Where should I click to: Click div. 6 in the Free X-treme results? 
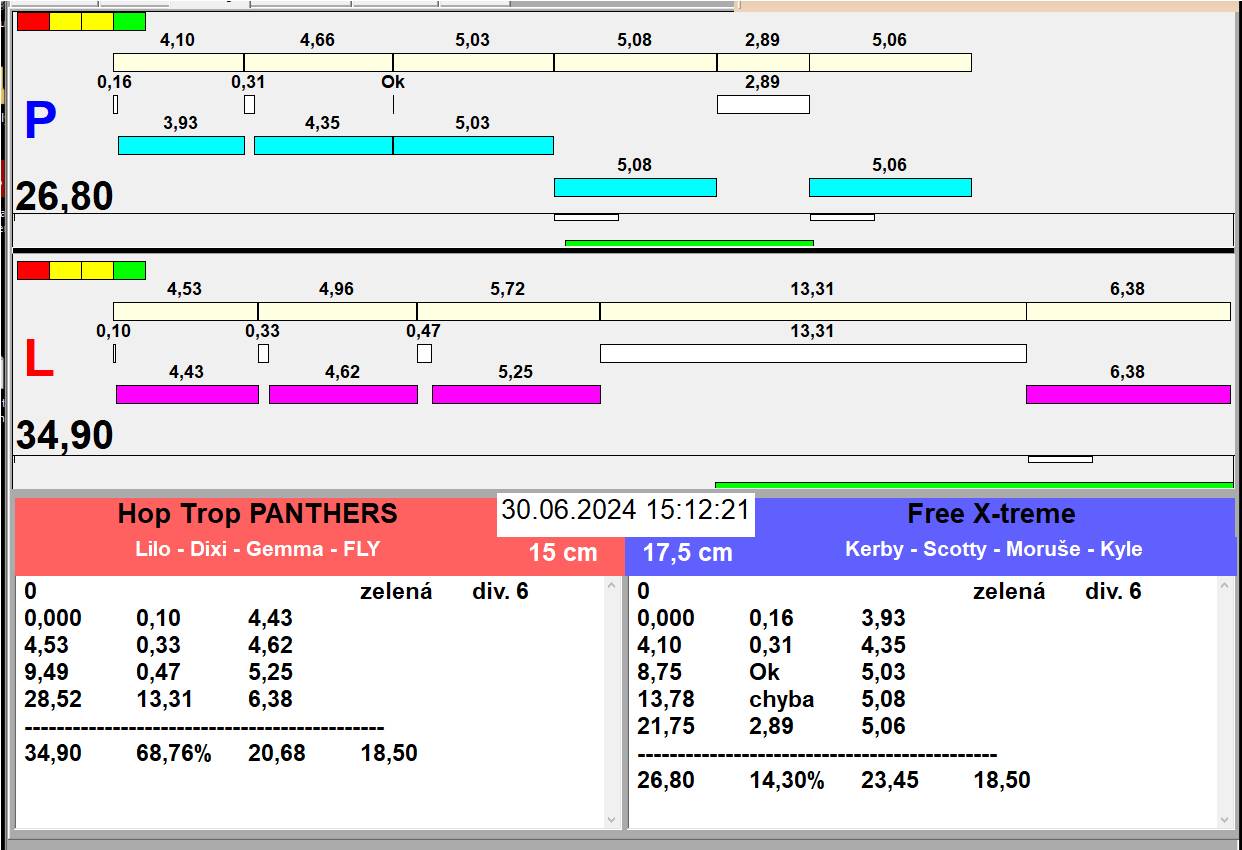(x=1112, y=591)
